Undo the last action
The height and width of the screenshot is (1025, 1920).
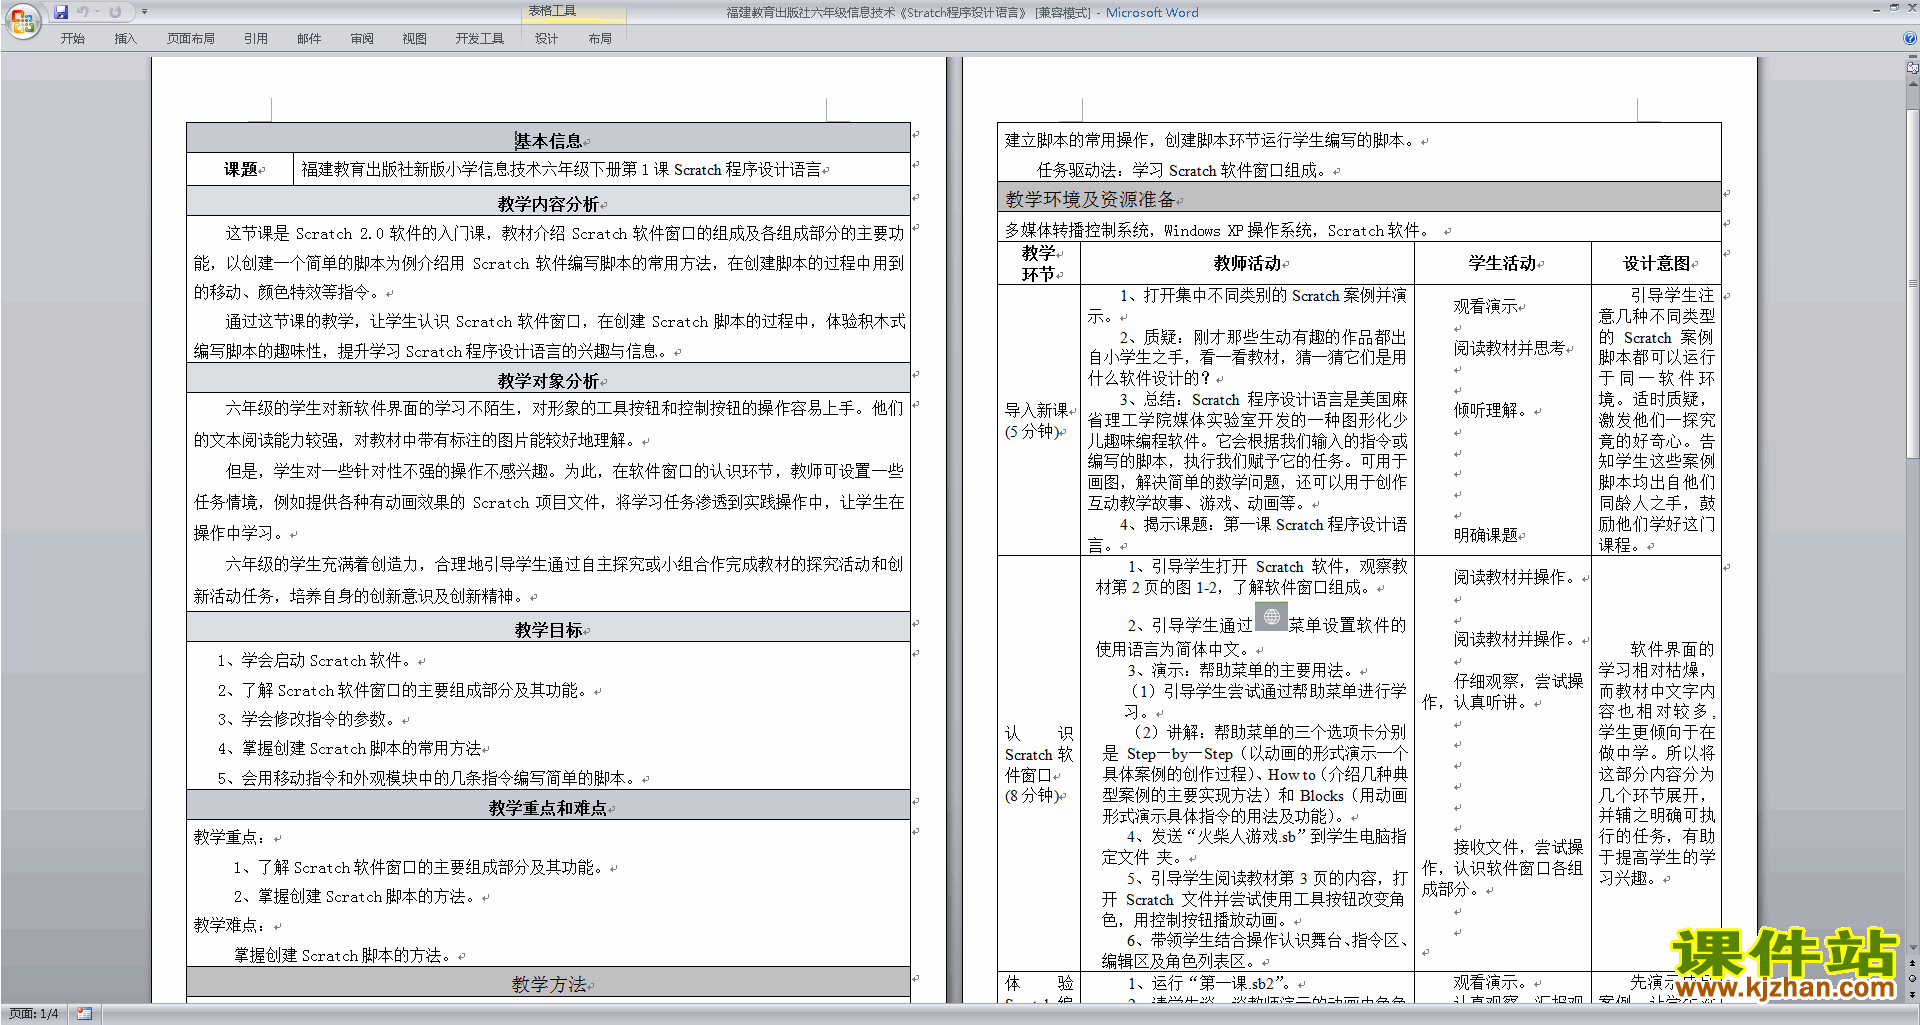click(82, 12)
